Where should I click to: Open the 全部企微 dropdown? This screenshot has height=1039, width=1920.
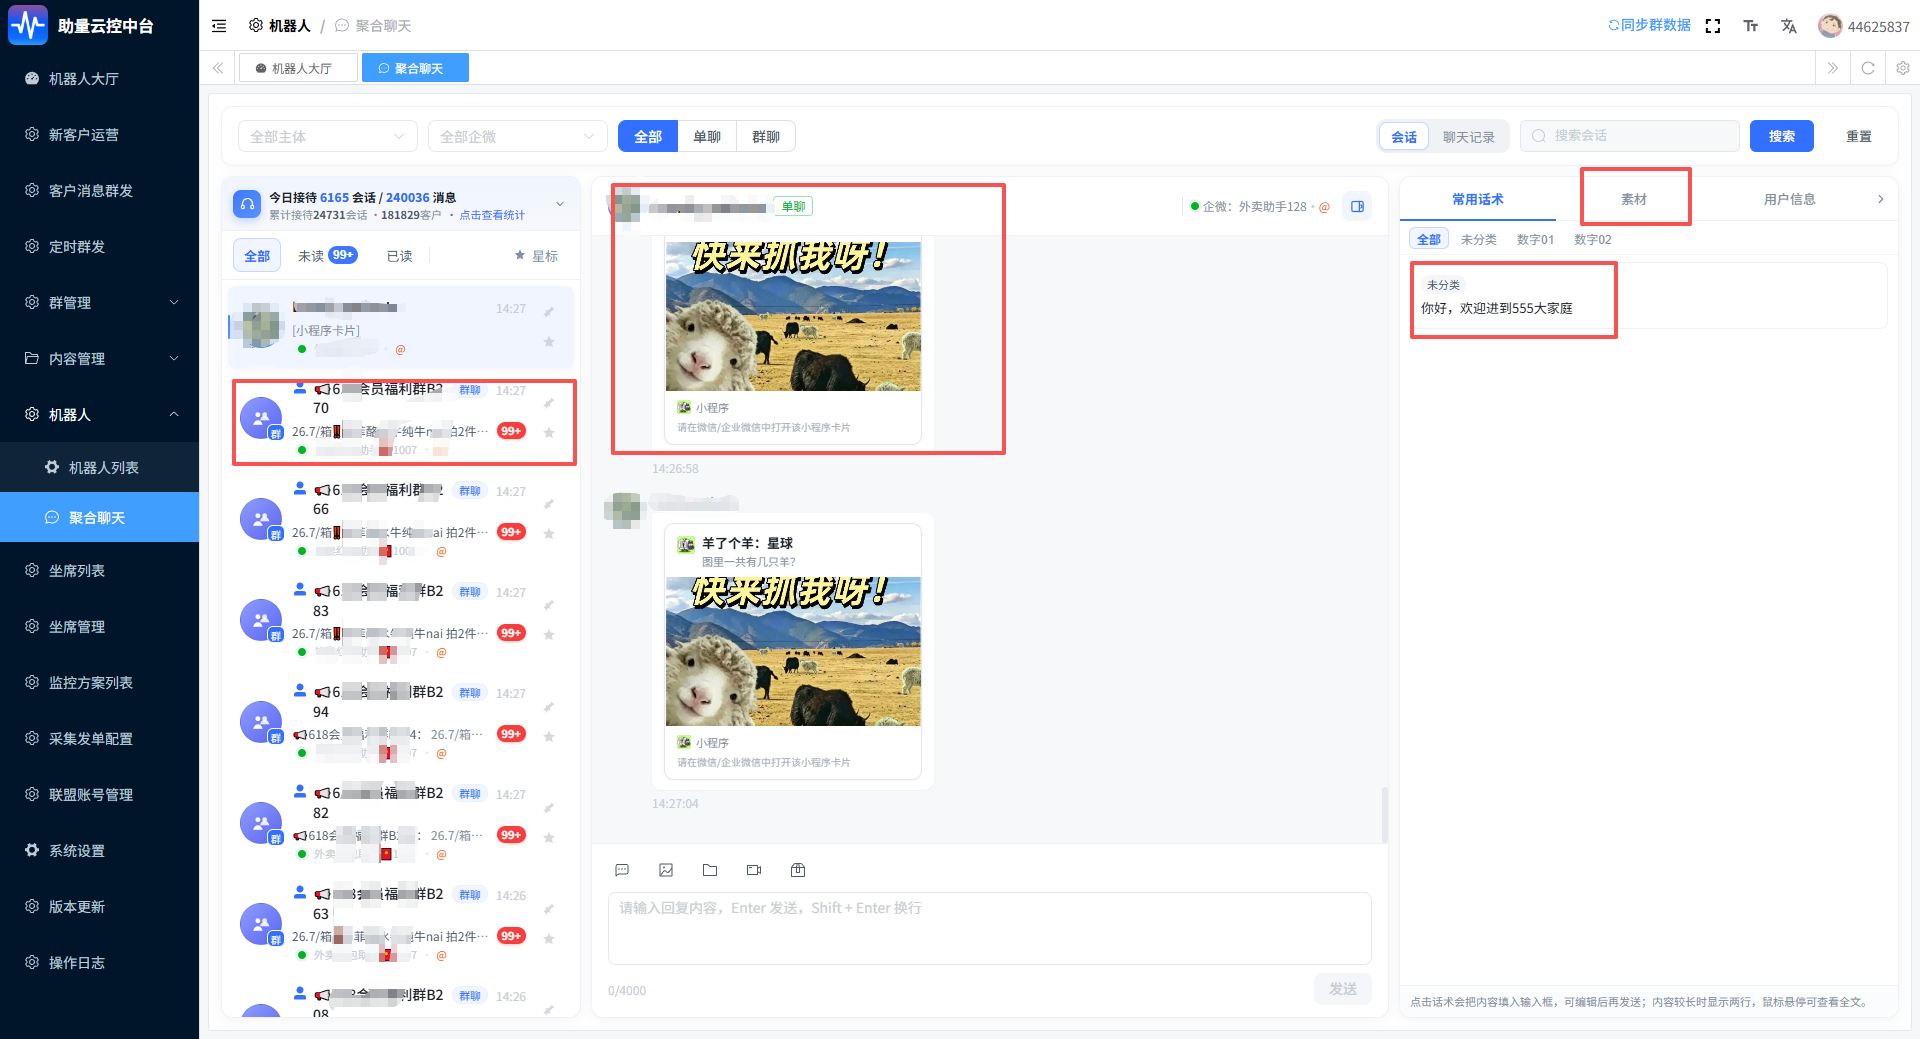[517, 137]
